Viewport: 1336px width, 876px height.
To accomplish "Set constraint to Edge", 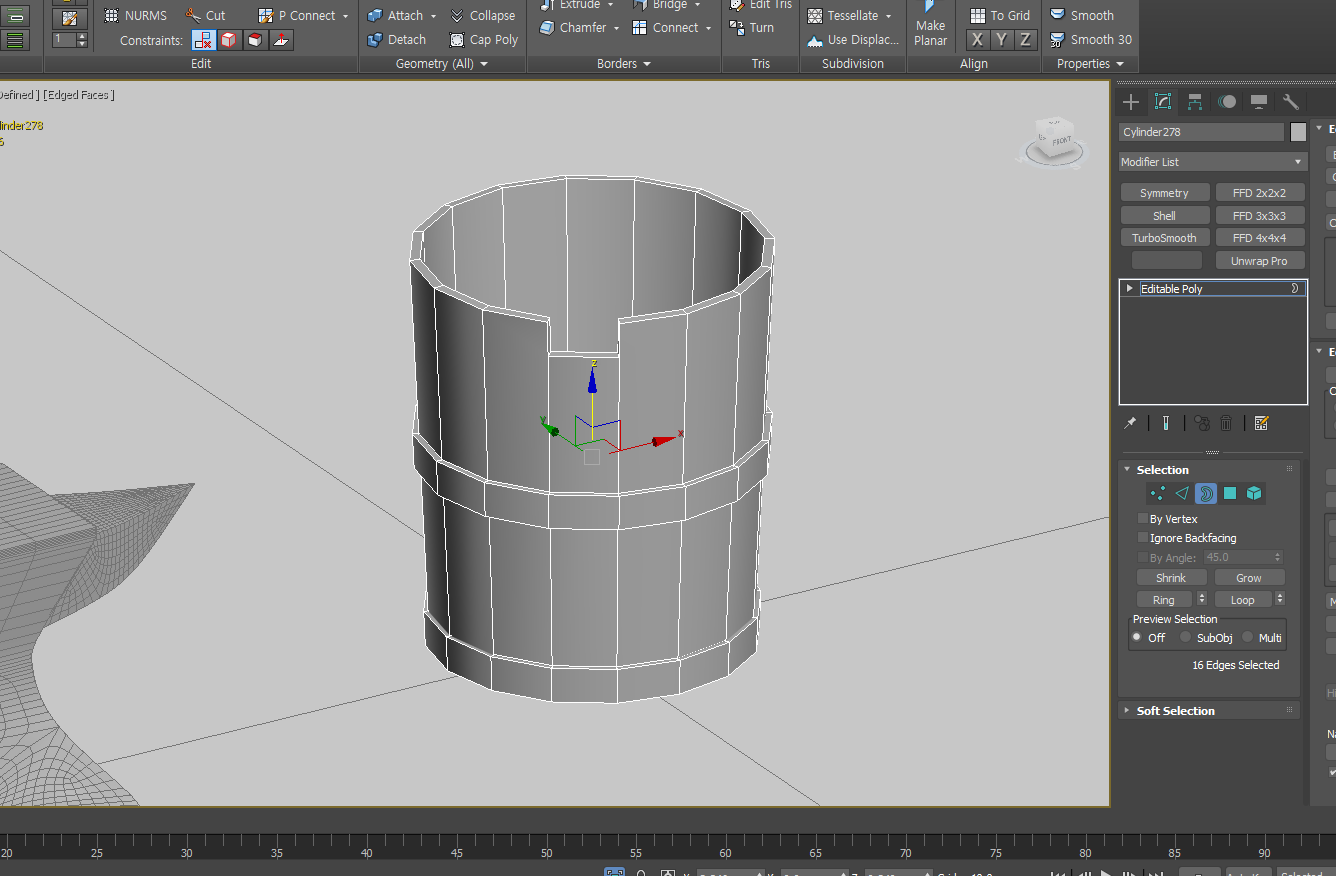I will click(x=230, y=40).
